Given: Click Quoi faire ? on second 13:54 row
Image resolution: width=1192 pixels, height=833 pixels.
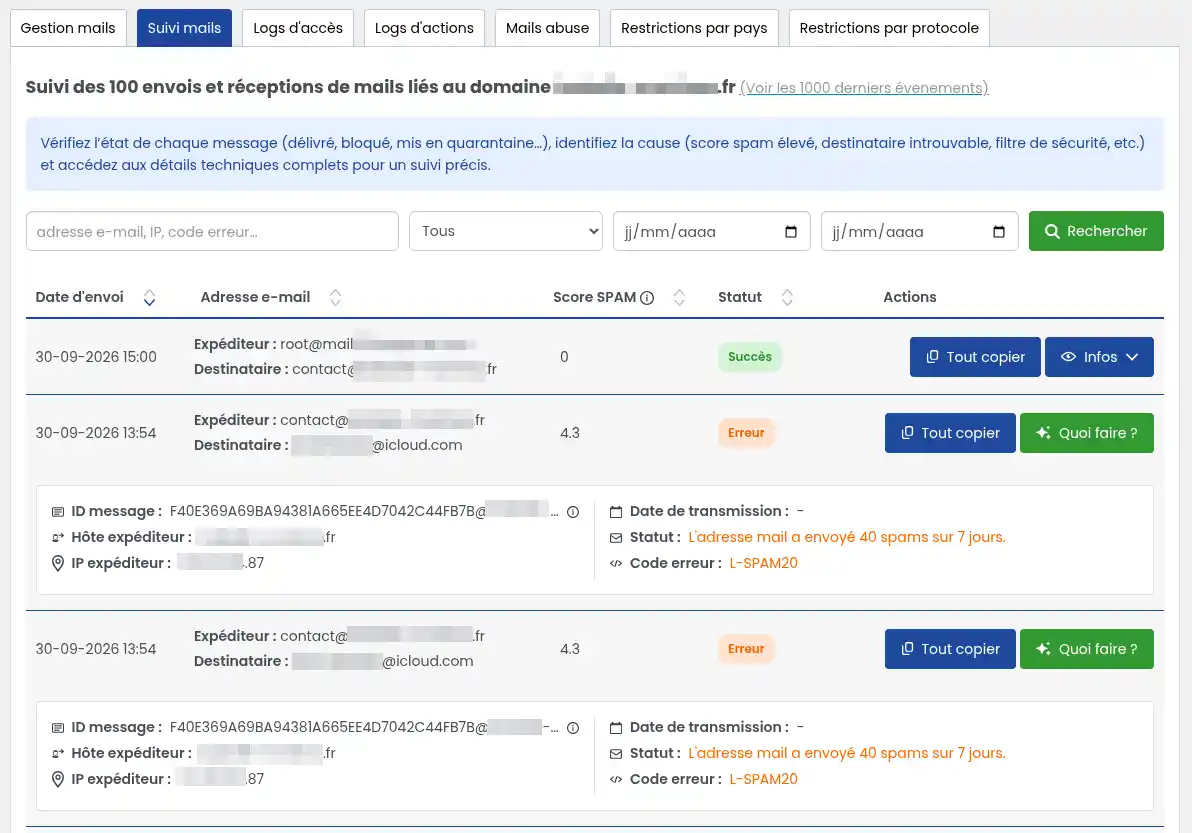Looking at the screenshot, I should [x=1087, y=649].
